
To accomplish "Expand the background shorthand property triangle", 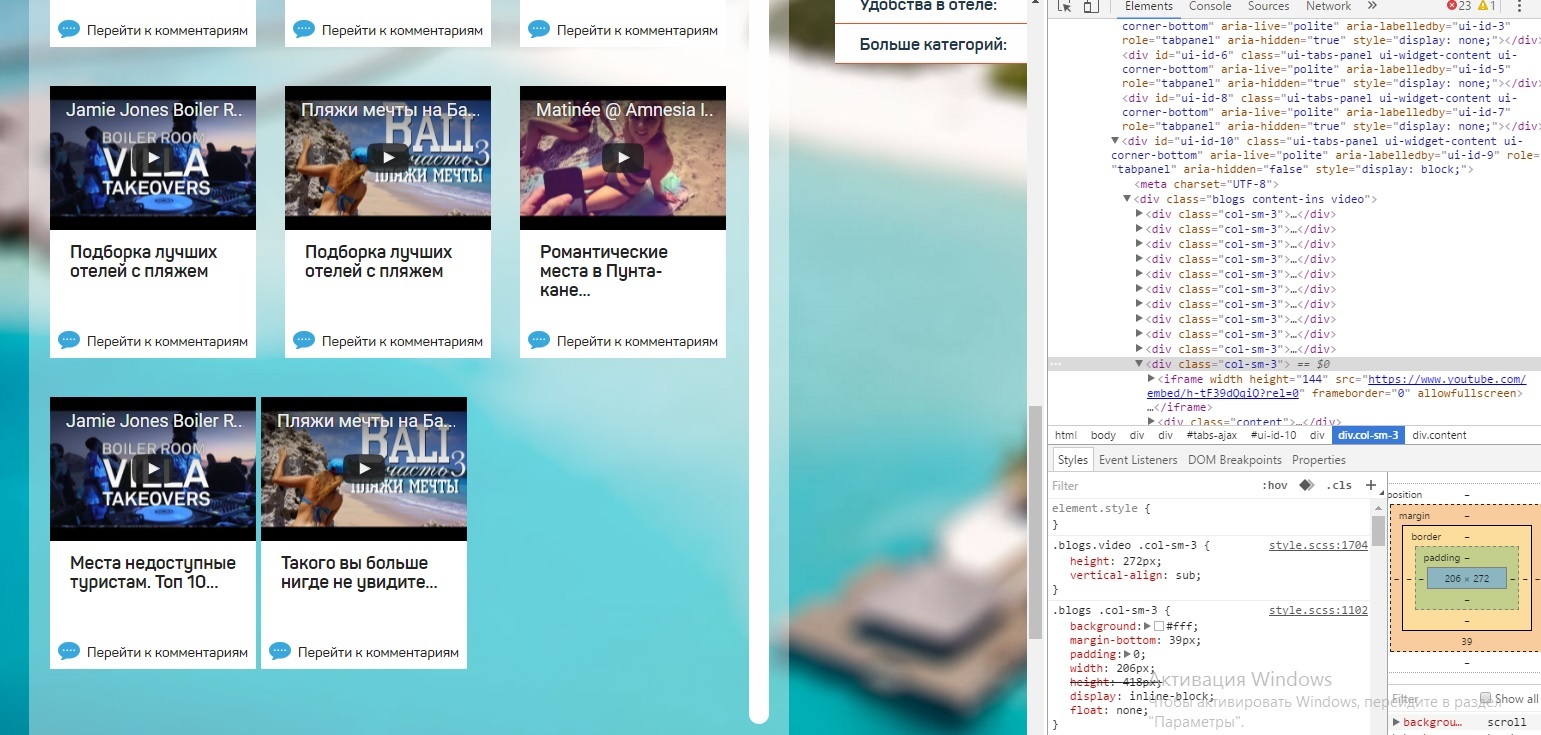I will pyautogui.click(x=1148, y=626).
